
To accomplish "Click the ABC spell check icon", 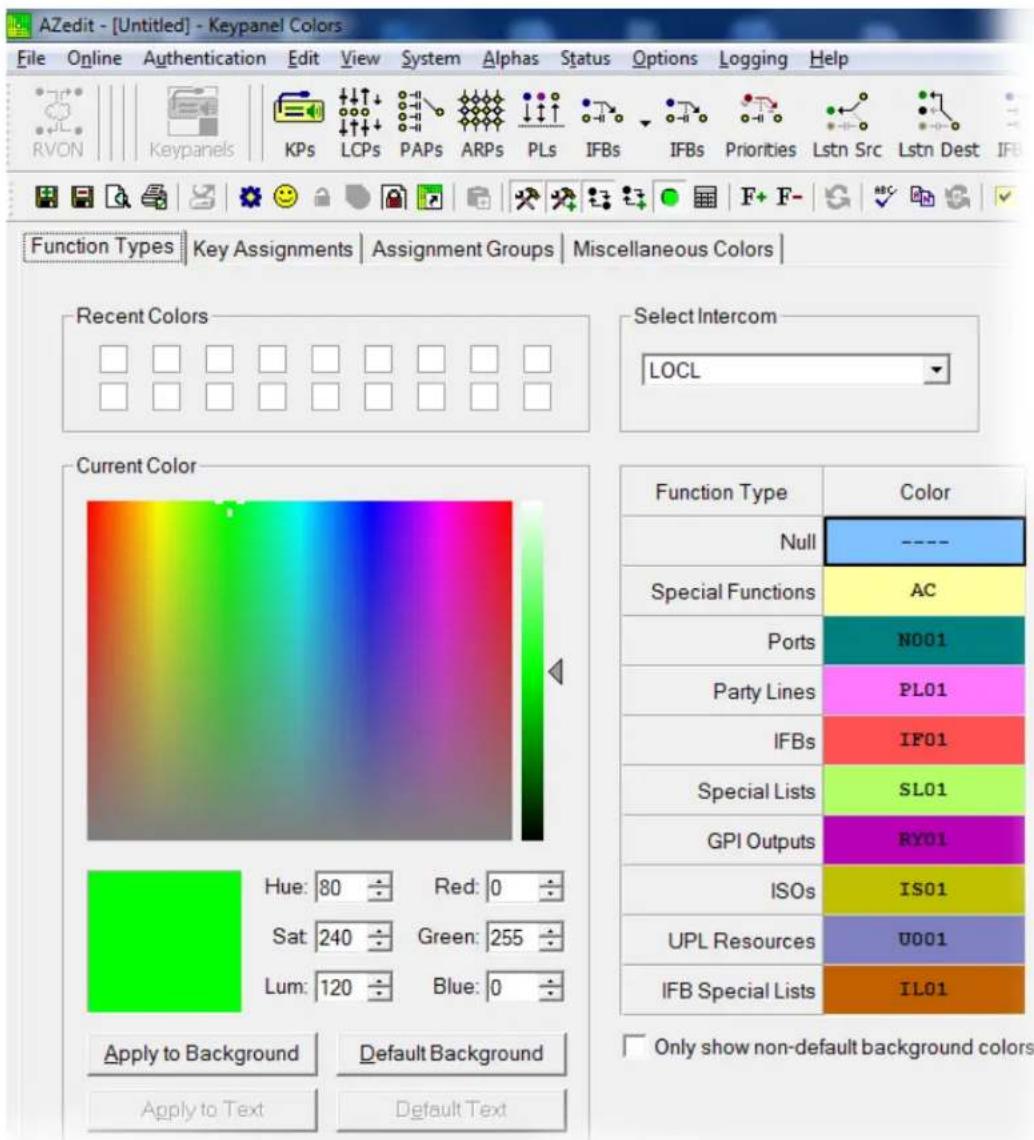I will (885, 197).
